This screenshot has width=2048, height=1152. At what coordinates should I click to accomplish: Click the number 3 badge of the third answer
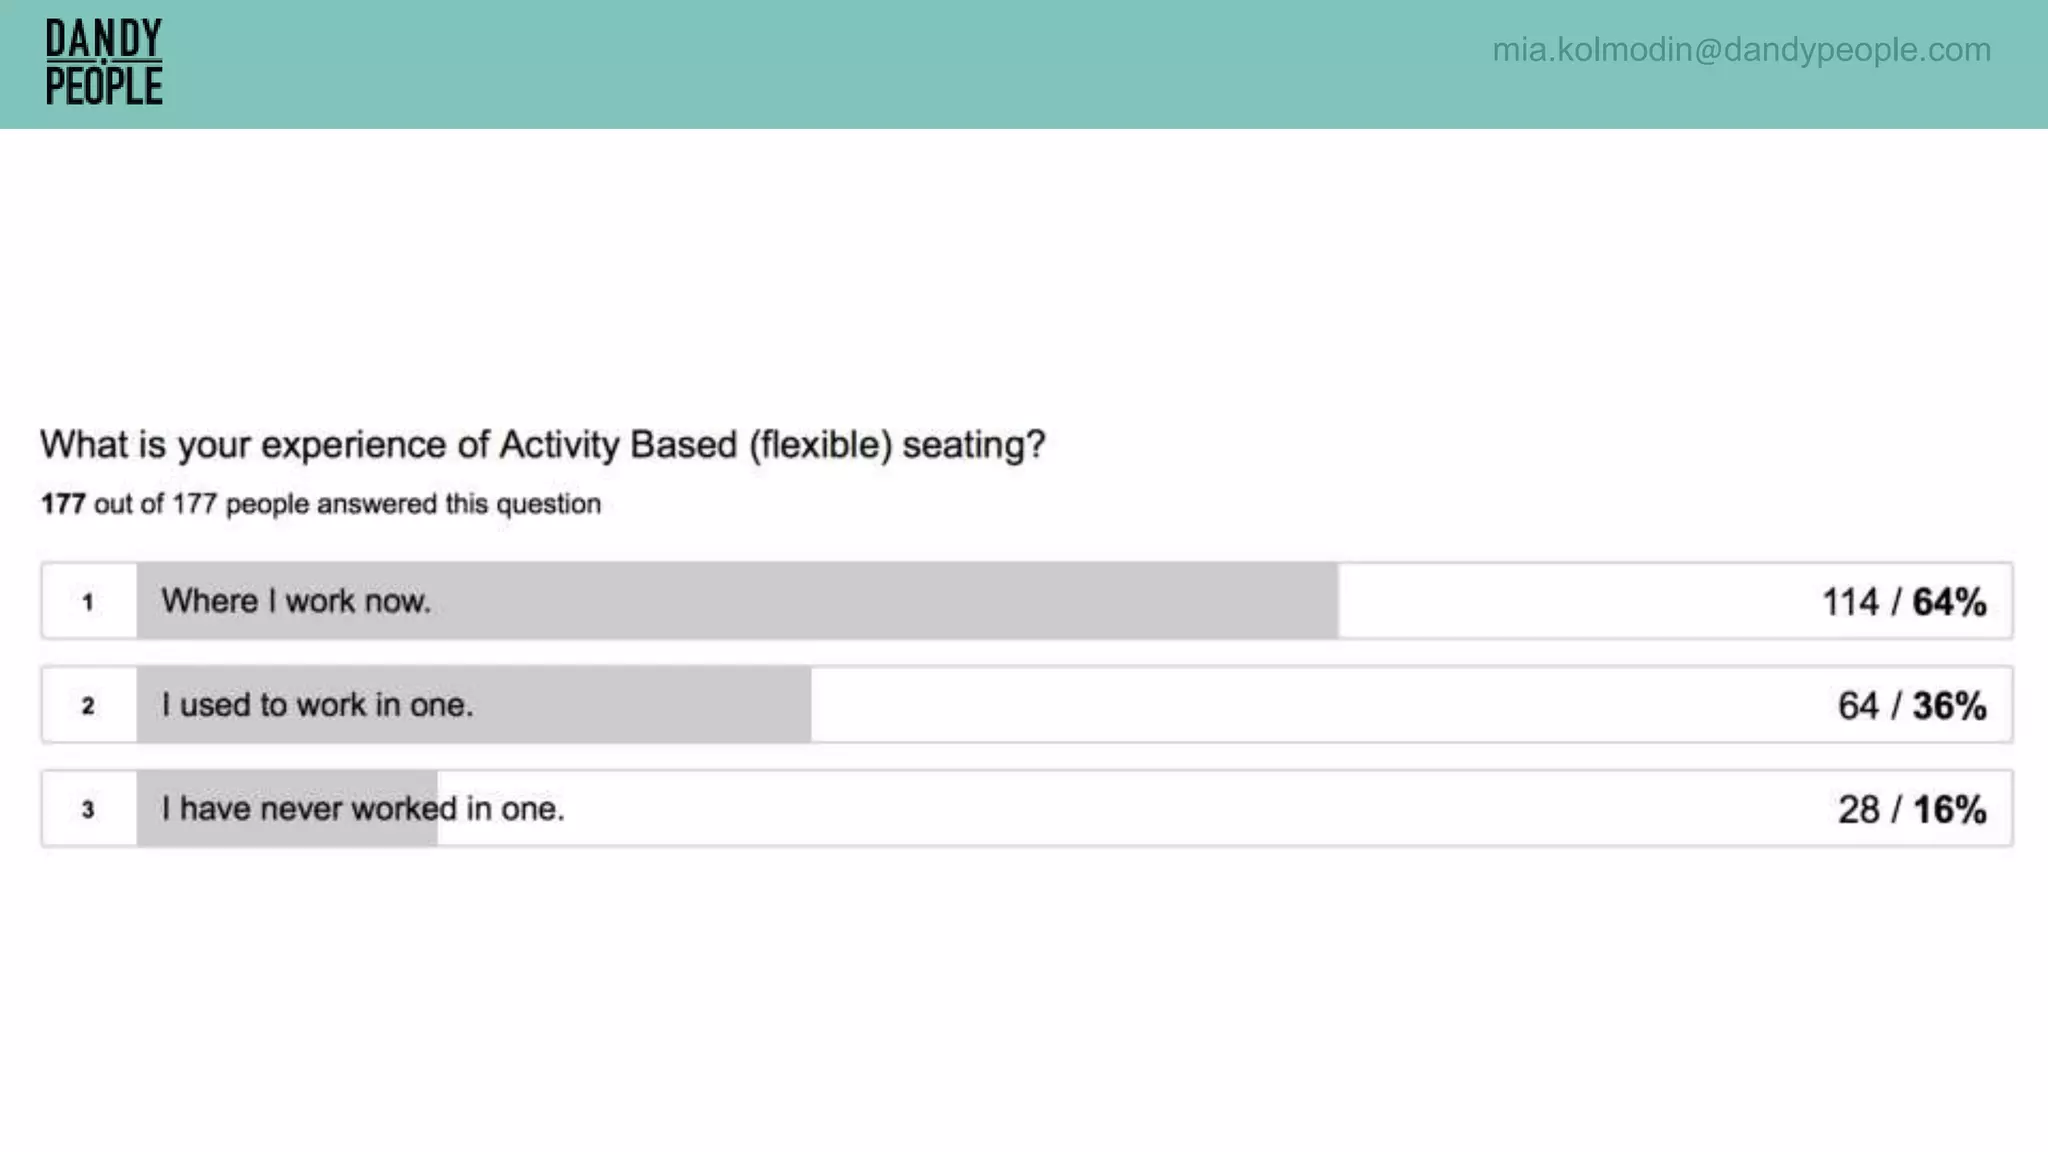(88, 809)
